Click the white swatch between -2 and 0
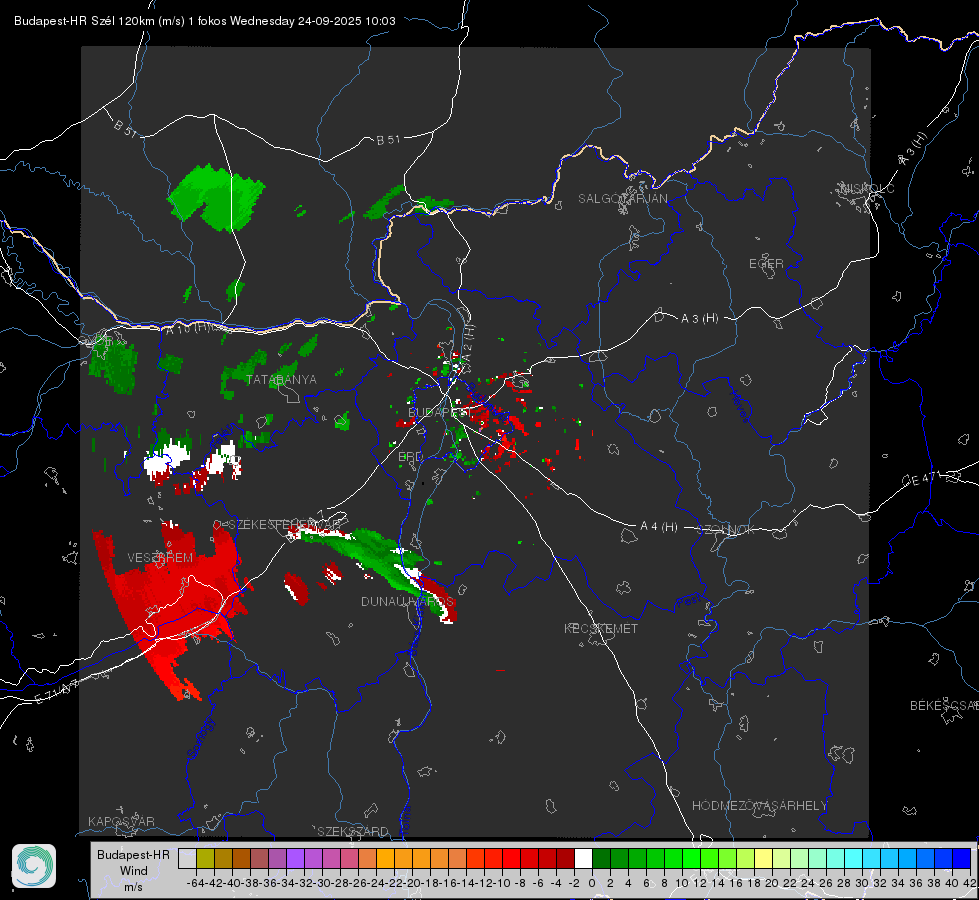 pos(583,858)
